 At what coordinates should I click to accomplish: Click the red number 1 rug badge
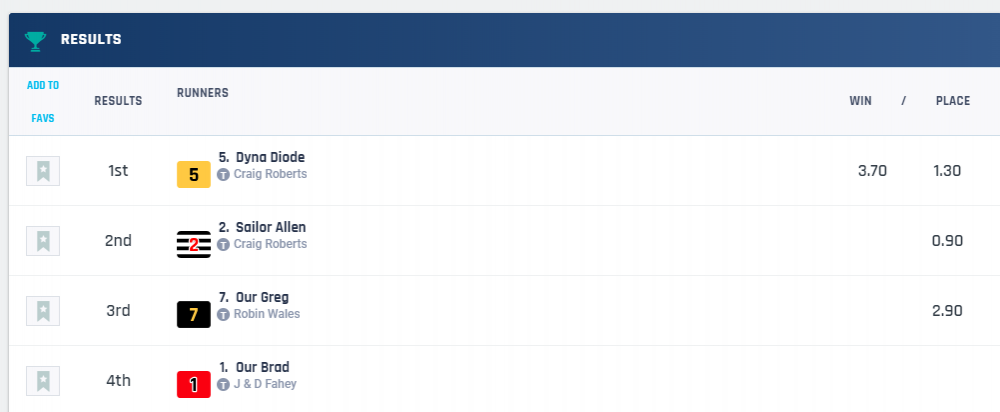click(194, 384)
